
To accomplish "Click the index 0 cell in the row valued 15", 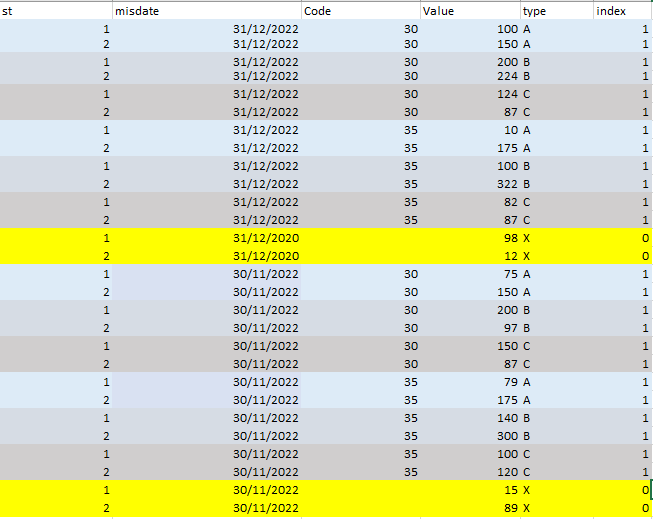I will [x=623, y=490].
